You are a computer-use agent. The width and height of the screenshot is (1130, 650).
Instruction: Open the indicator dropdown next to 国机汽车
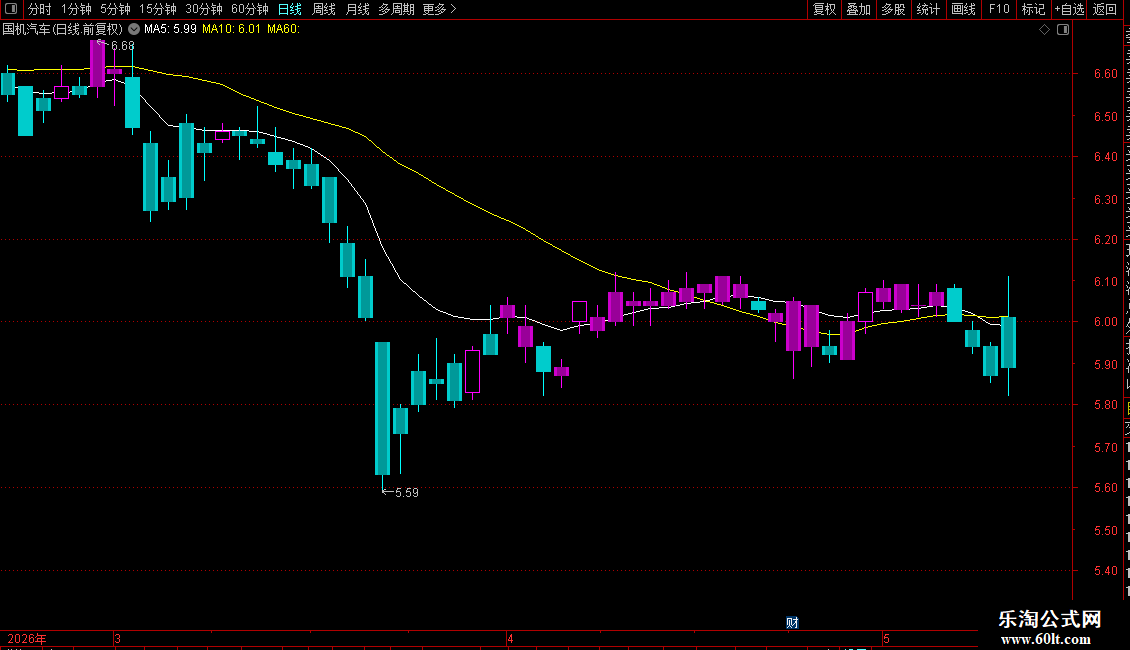[x=134, y=29]
